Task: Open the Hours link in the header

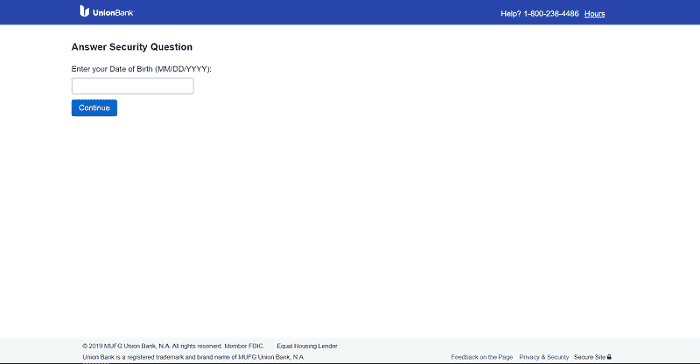Action: 595,14
